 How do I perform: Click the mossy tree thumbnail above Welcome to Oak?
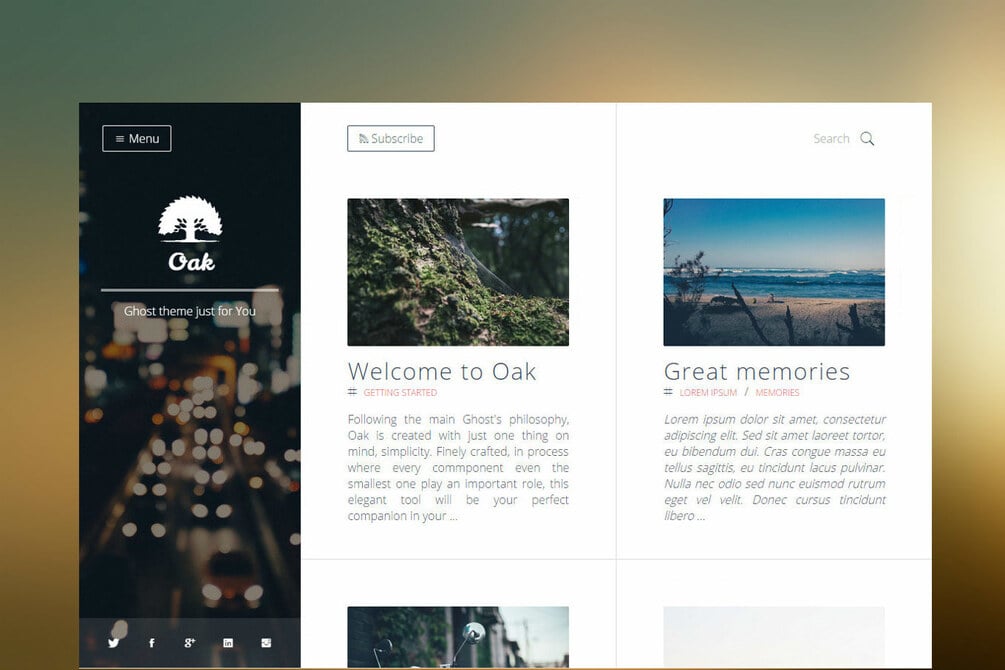[458, 271]
